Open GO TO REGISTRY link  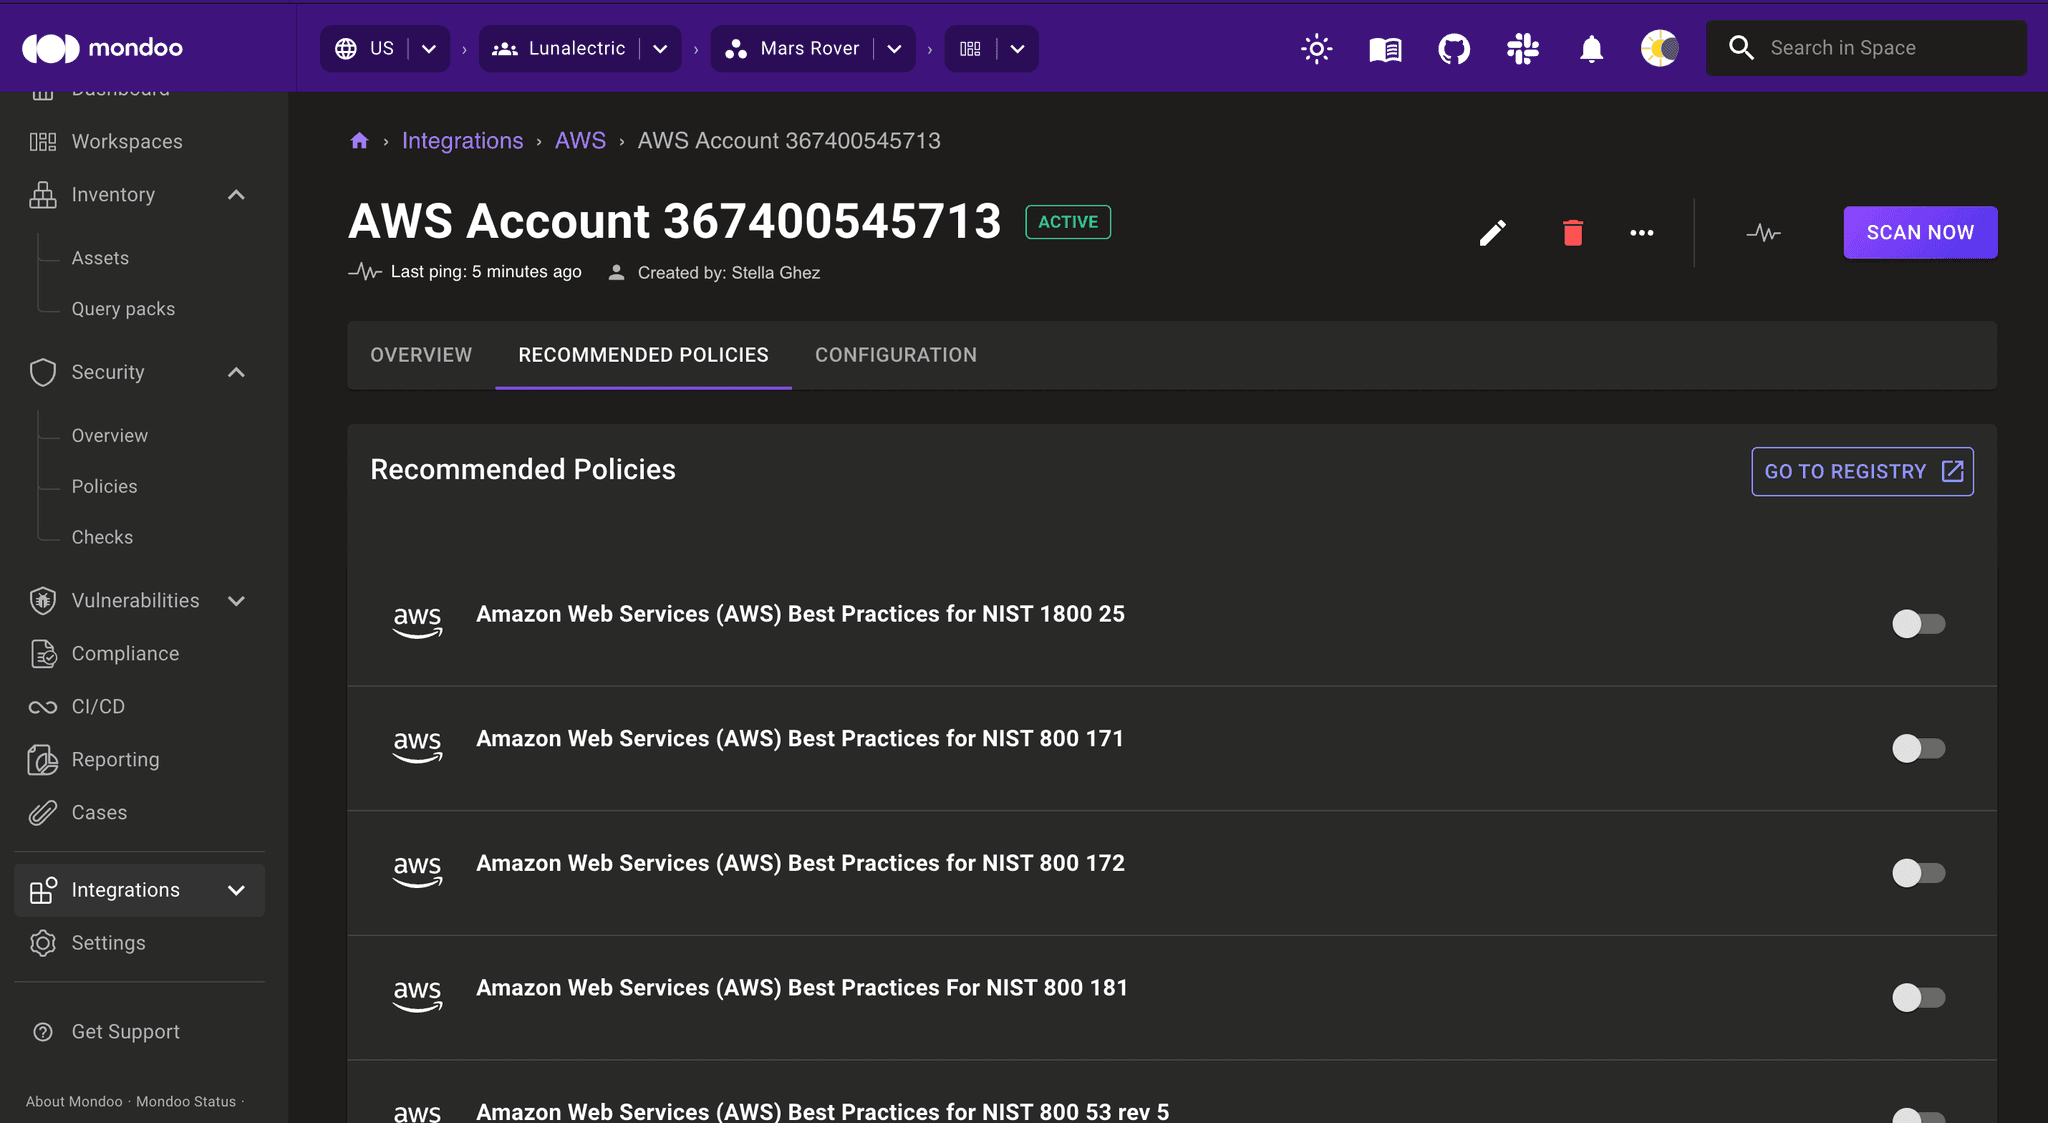[x=1862, y=471]
